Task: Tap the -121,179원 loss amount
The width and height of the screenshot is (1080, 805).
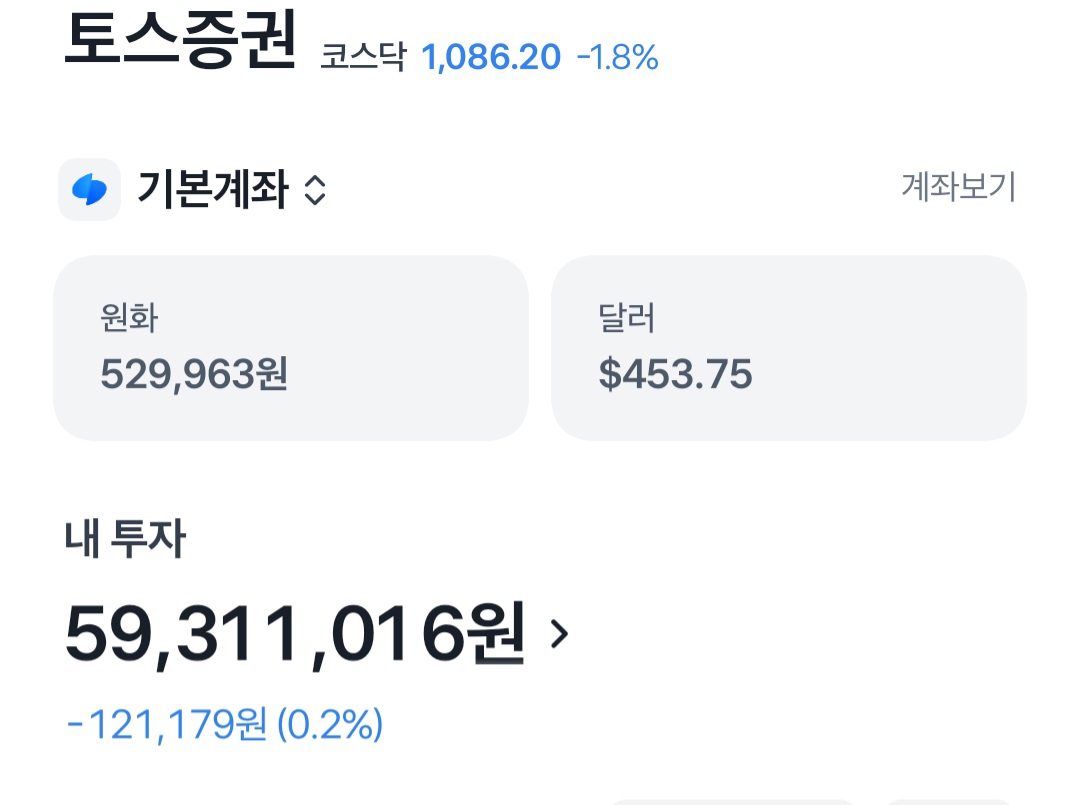Action: pyautogui.click(x=166, y=725)
